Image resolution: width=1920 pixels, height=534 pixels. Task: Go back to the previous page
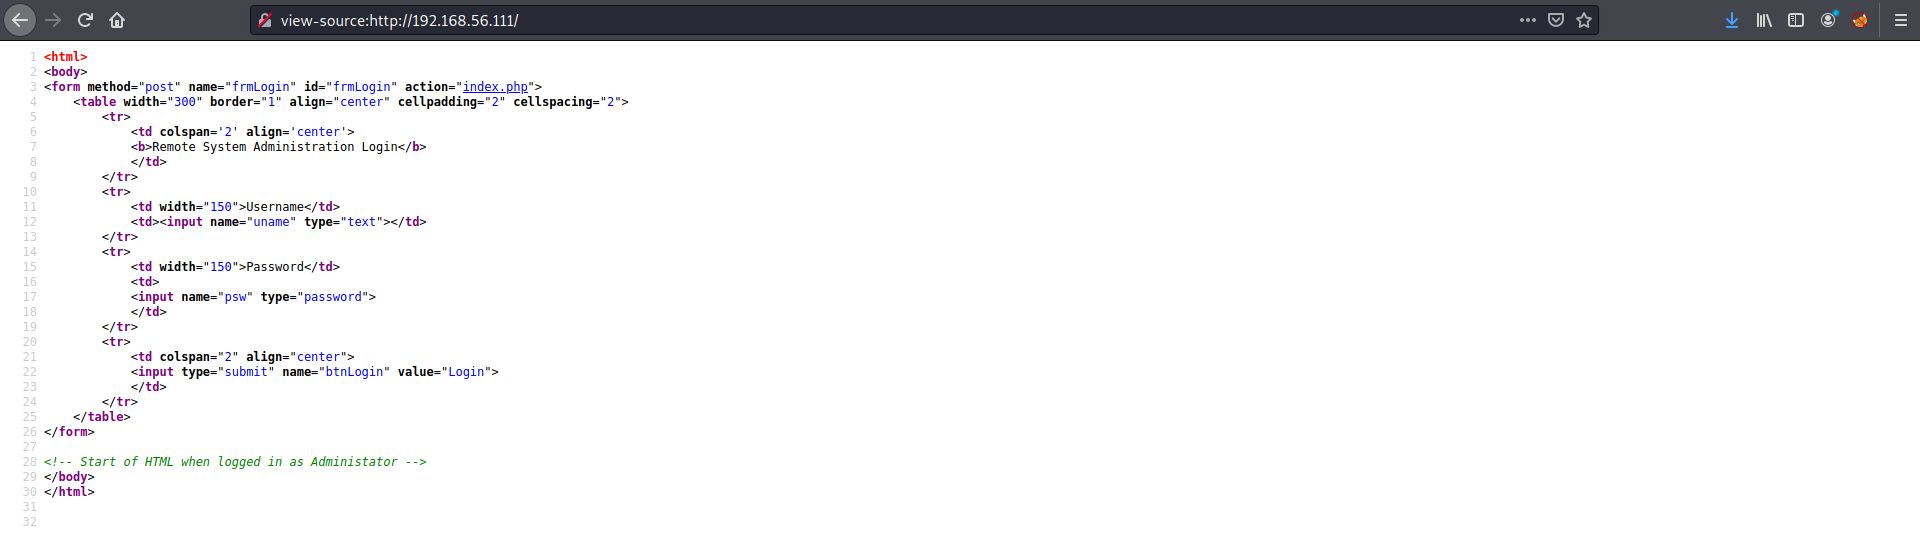click(20, 20)
